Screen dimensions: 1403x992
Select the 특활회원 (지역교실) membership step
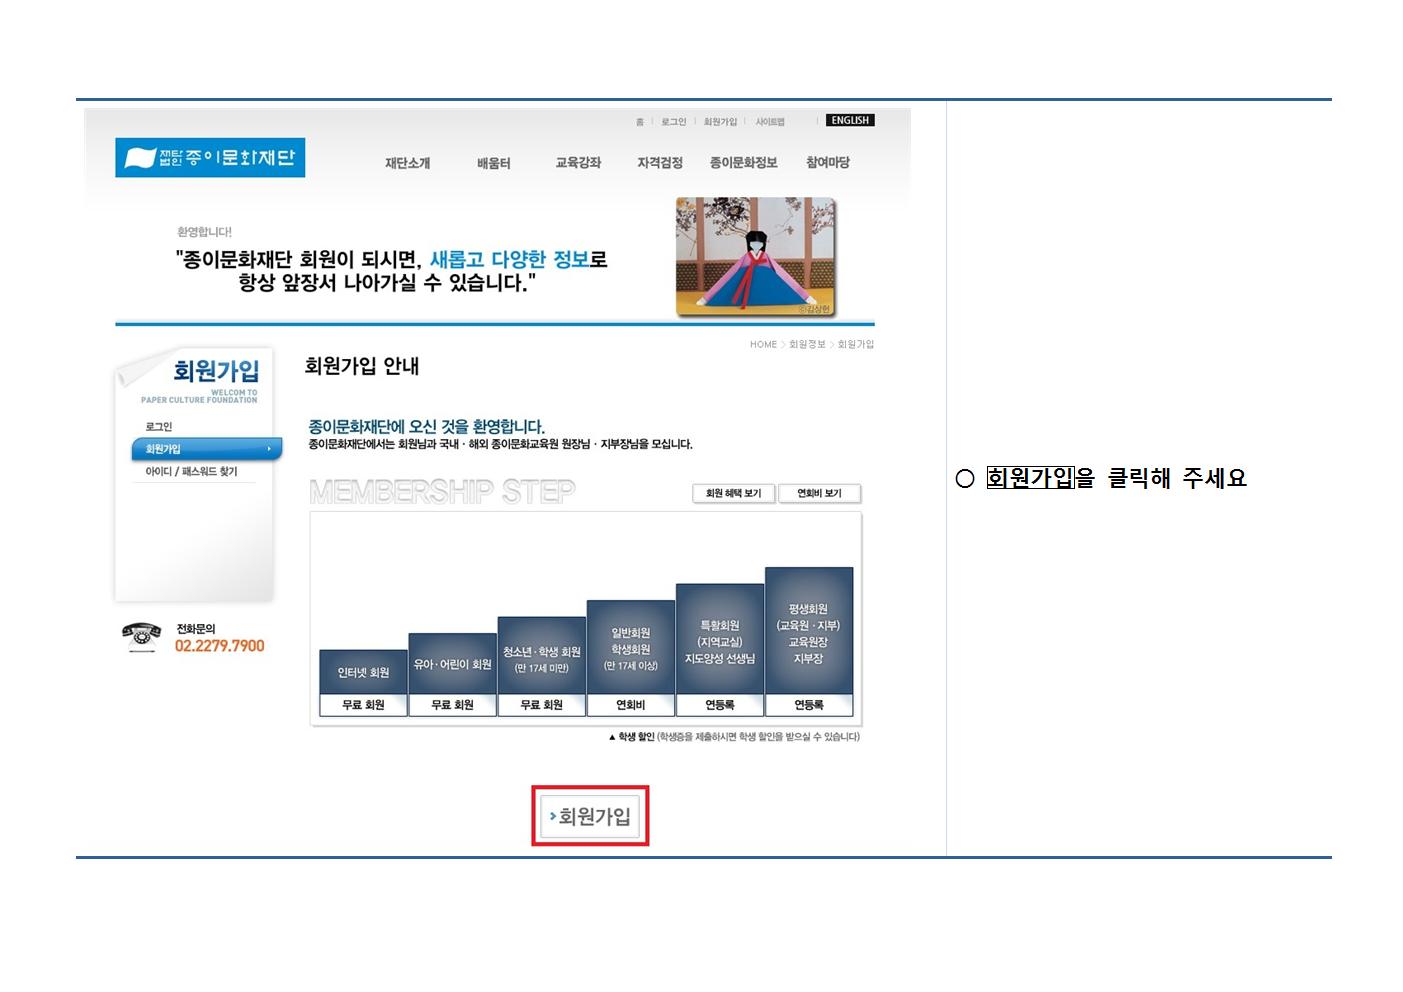(x=720, y=640)
